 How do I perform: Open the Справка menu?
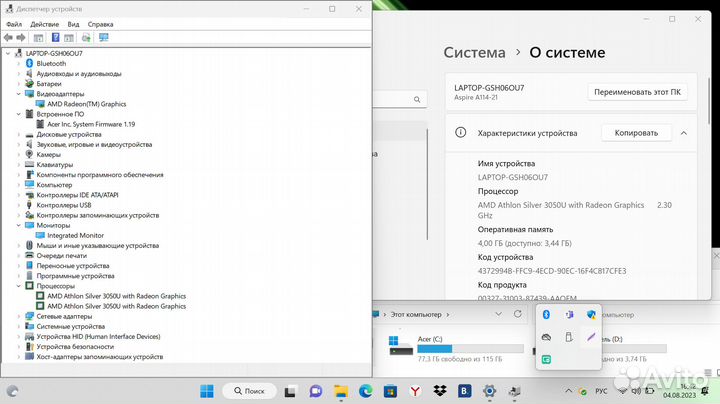[x=100, y=24]
